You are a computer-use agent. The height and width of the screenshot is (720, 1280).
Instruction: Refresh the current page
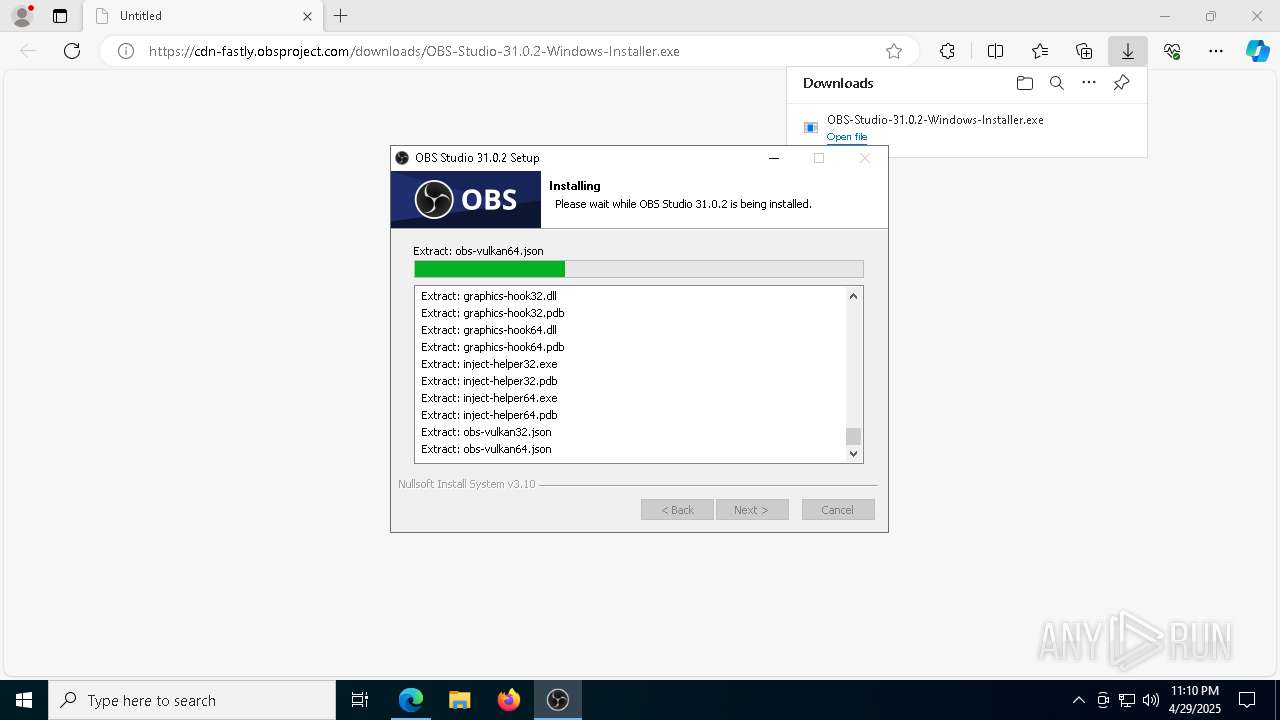click(x=72, y=51)
